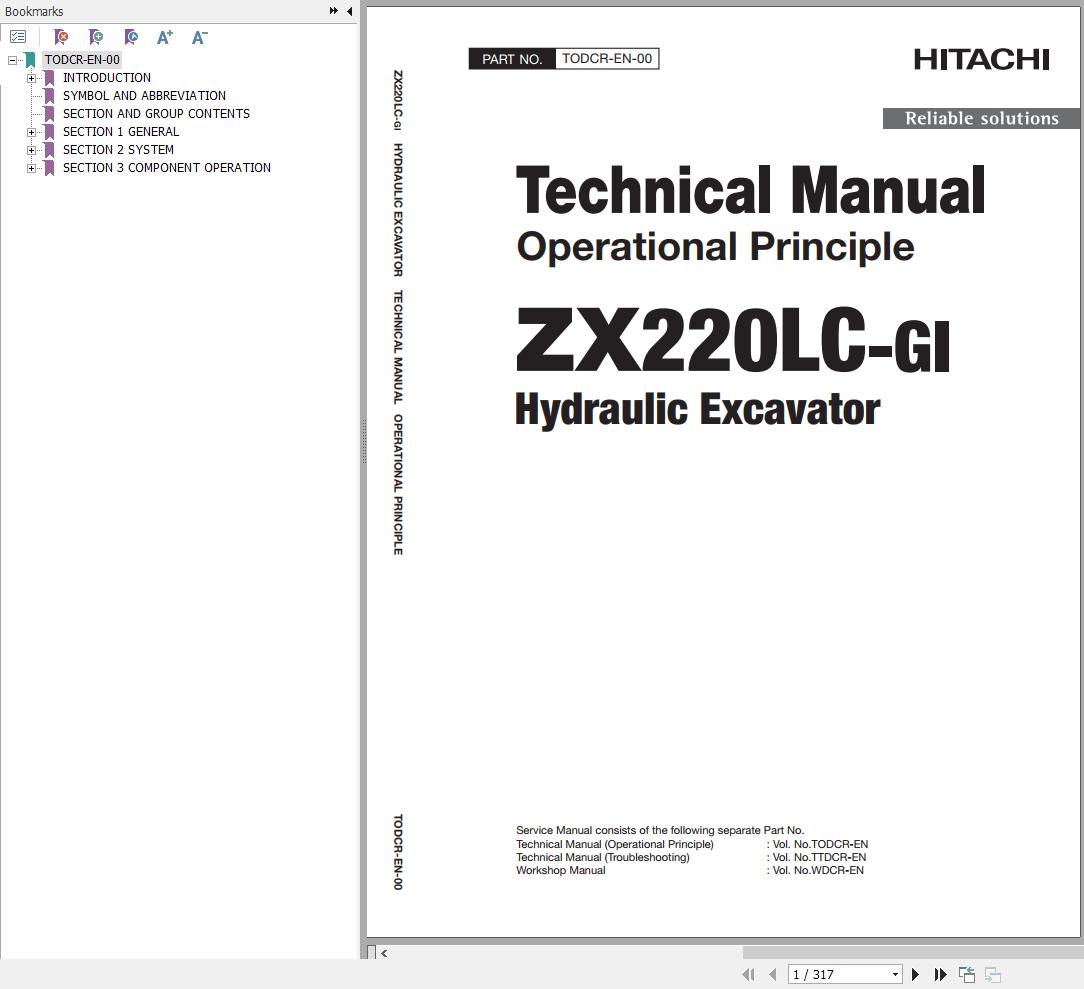Toggle expand of the panel header double arrow

[x=332, y=11]
